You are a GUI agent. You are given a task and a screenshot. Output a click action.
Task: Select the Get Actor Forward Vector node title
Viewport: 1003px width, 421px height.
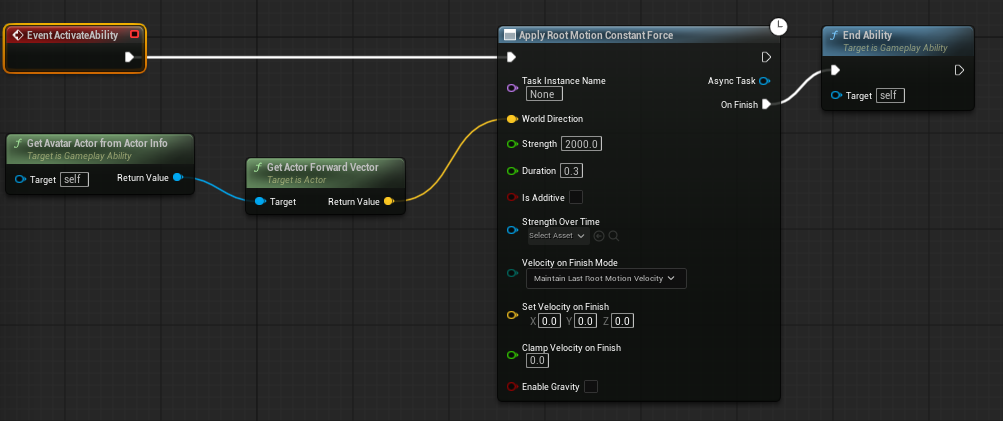(x=322, y=168)
